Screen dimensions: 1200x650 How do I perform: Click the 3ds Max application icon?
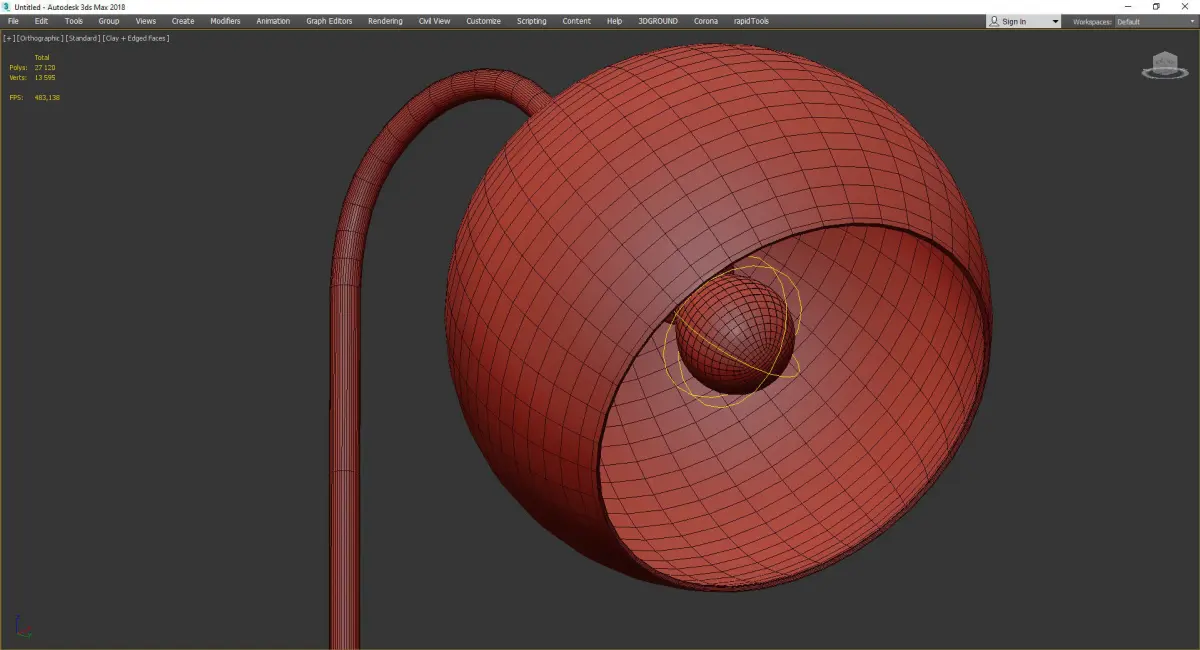coord(6,6)
